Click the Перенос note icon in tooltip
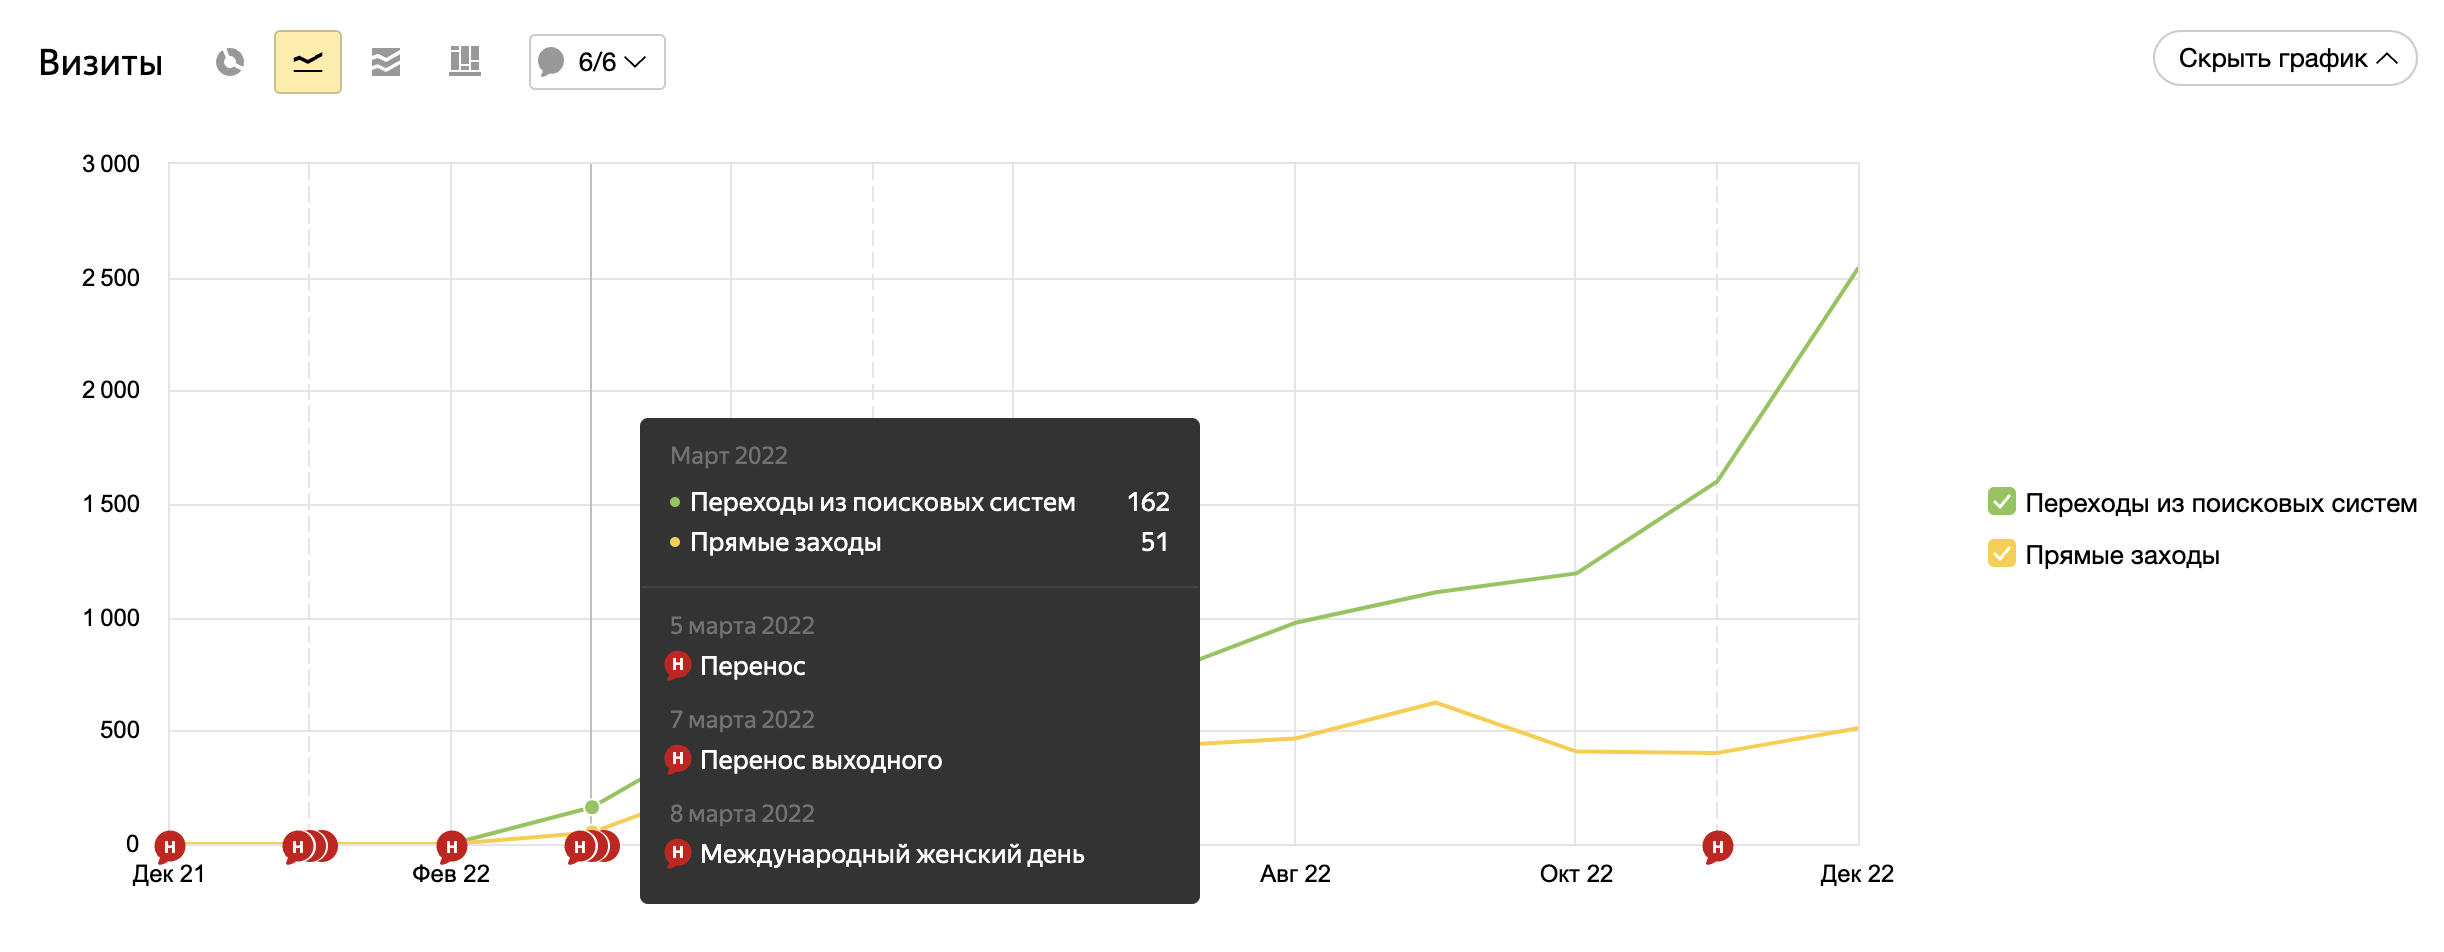The width and height of the screenshot is (2444, 952). coord(678,665)
